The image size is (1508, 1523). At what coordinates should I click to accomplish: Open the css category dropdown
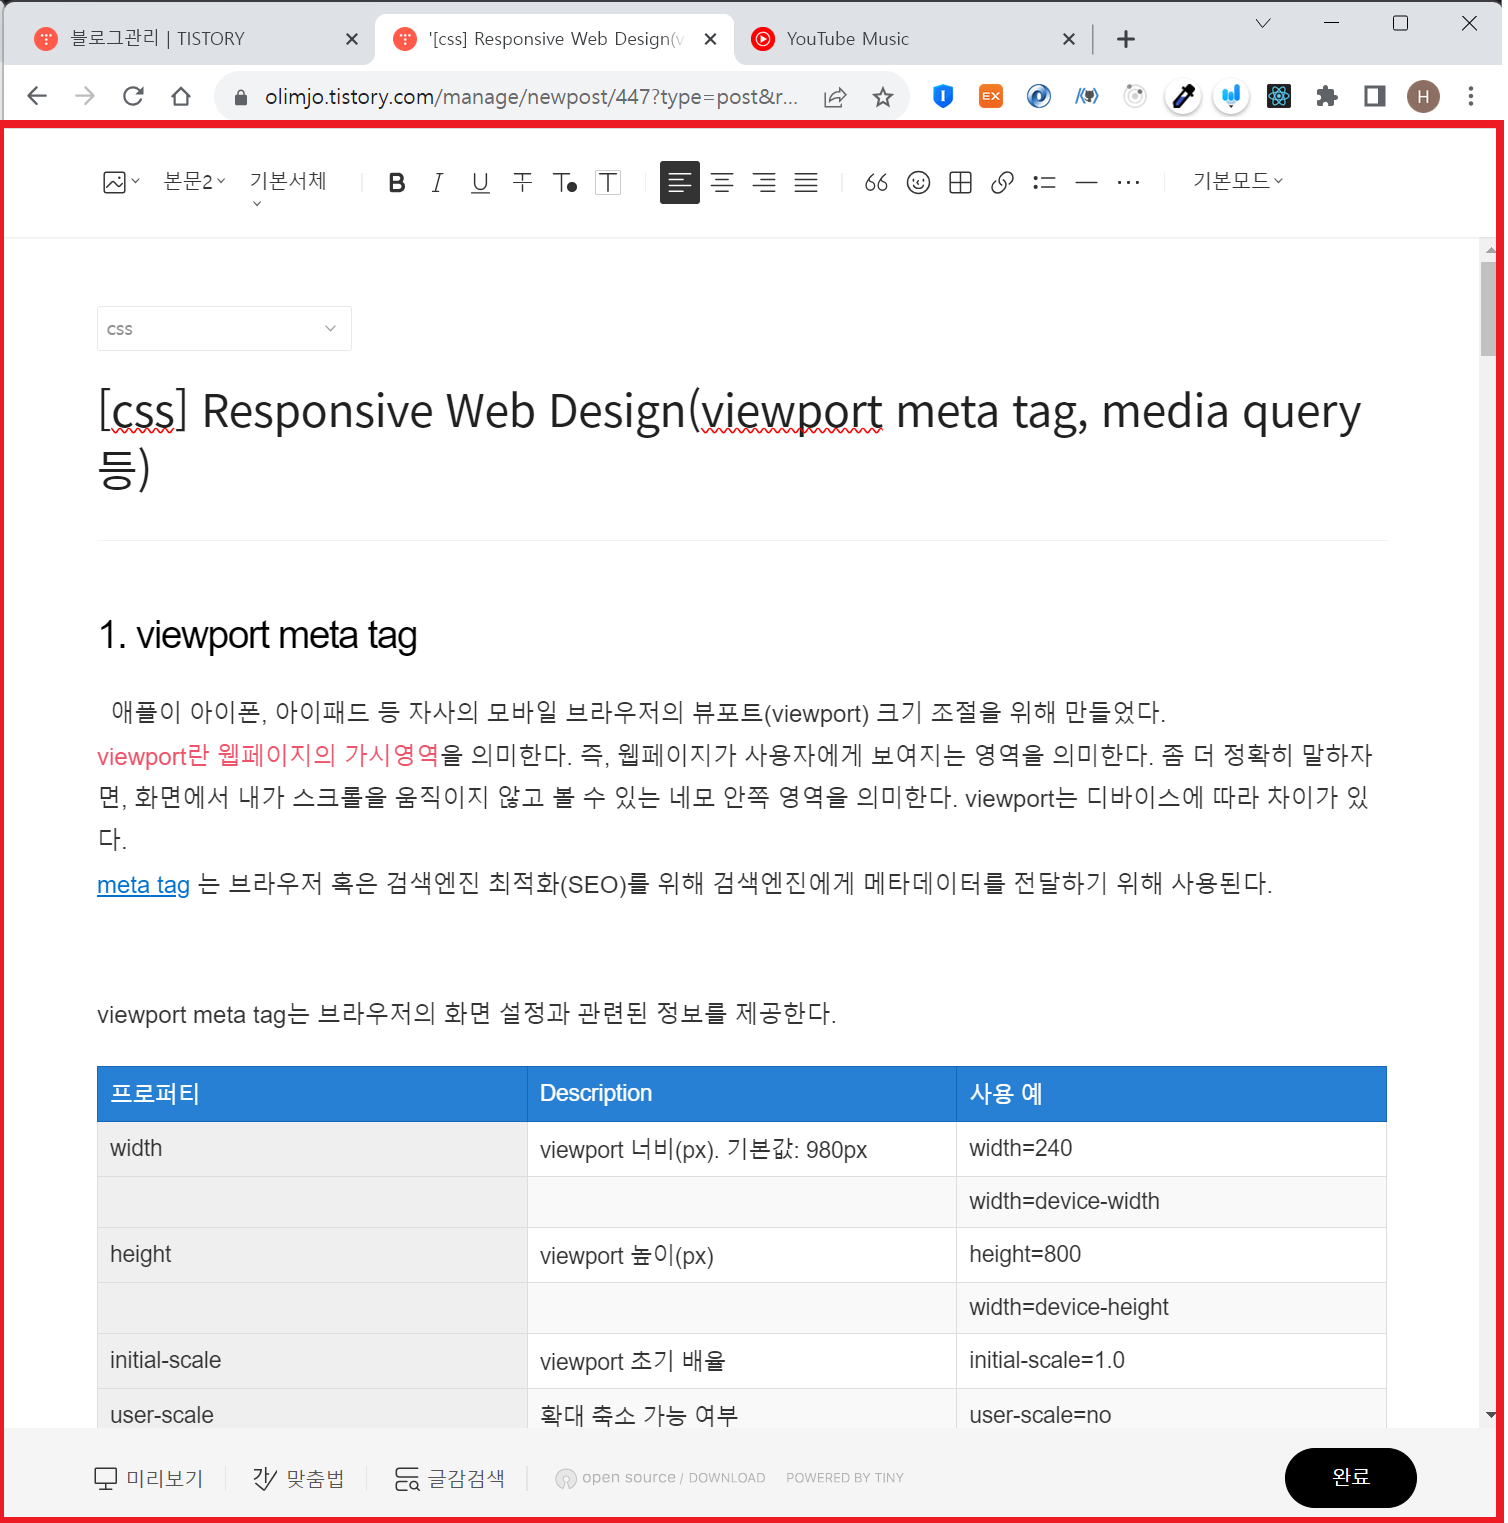[x=224, y=328]
